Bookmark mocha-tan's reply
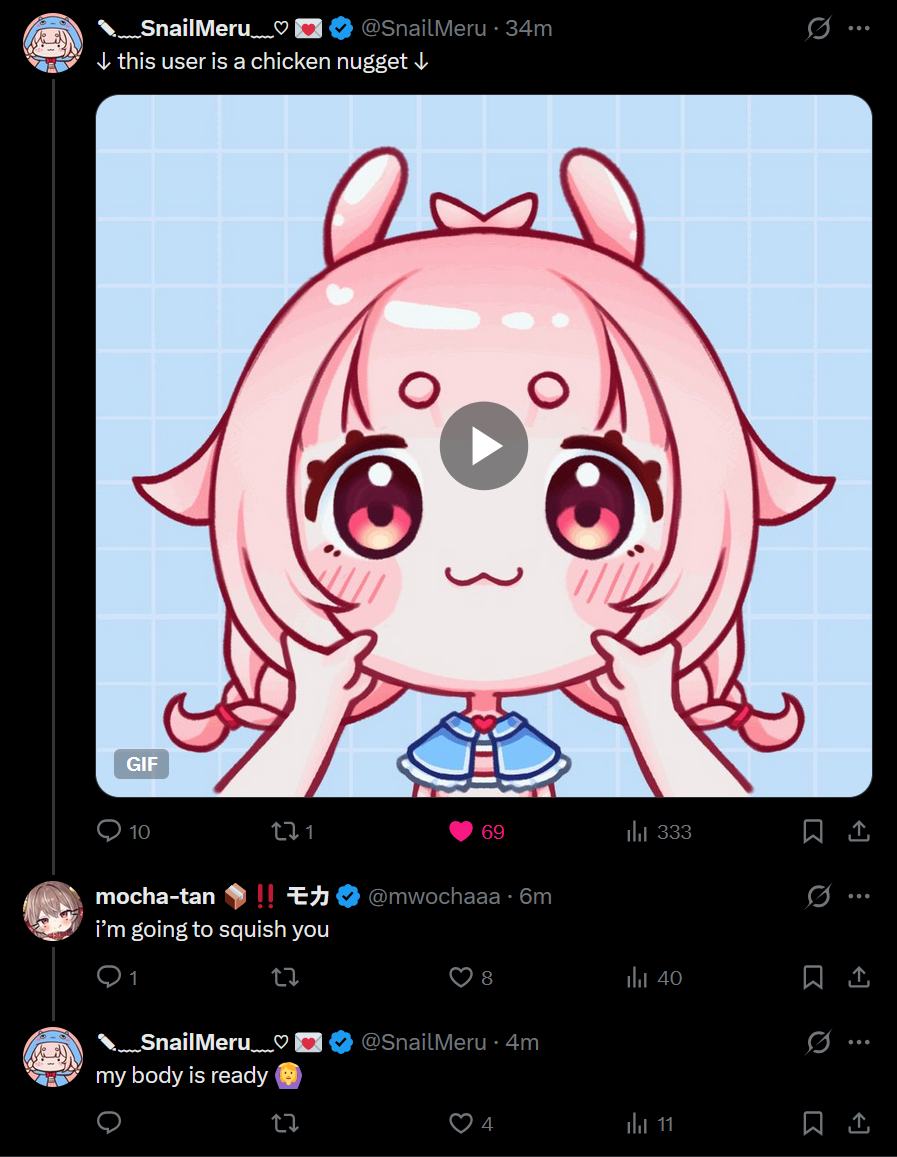897x1157 pixels. 813,977
